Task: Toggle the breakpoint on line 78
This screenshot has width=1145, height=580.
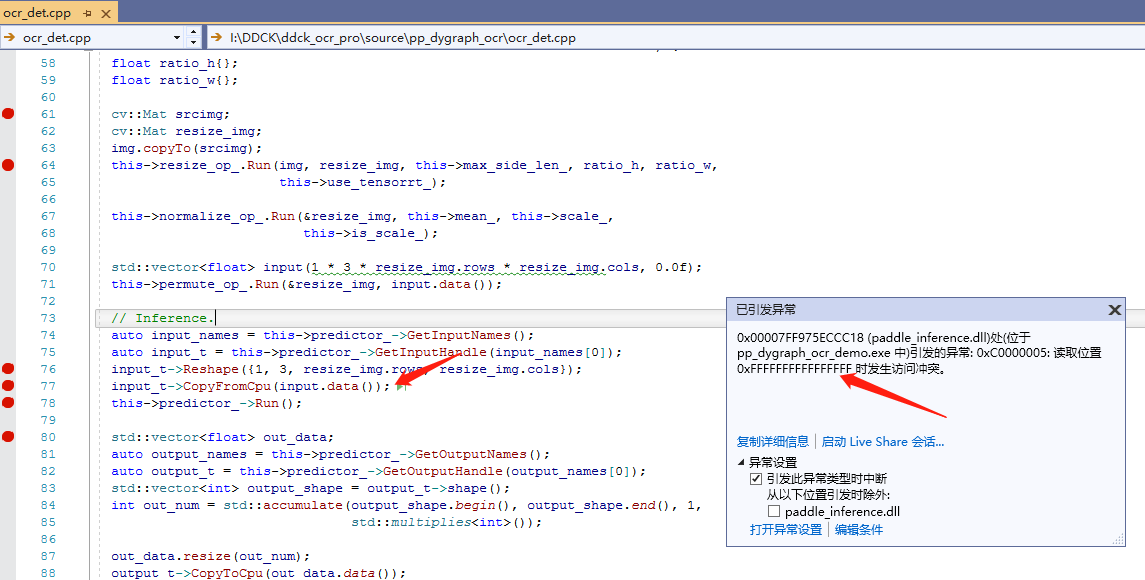Action: (x=8, y=402)
